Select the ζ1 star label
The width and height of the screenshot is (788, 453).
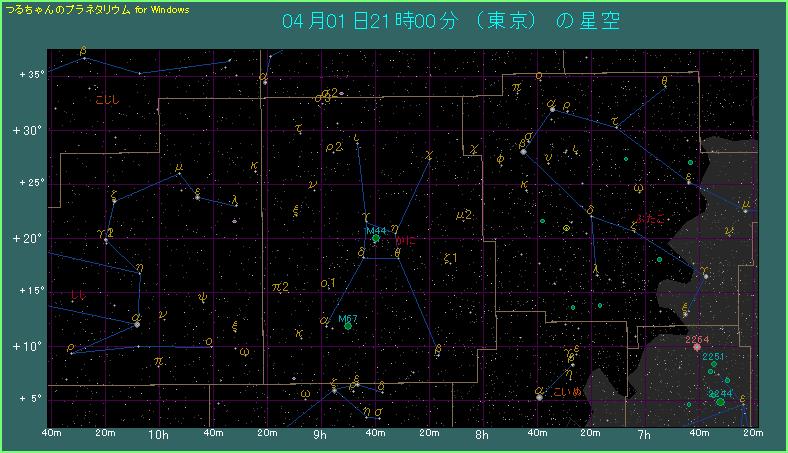pos(450,258)
